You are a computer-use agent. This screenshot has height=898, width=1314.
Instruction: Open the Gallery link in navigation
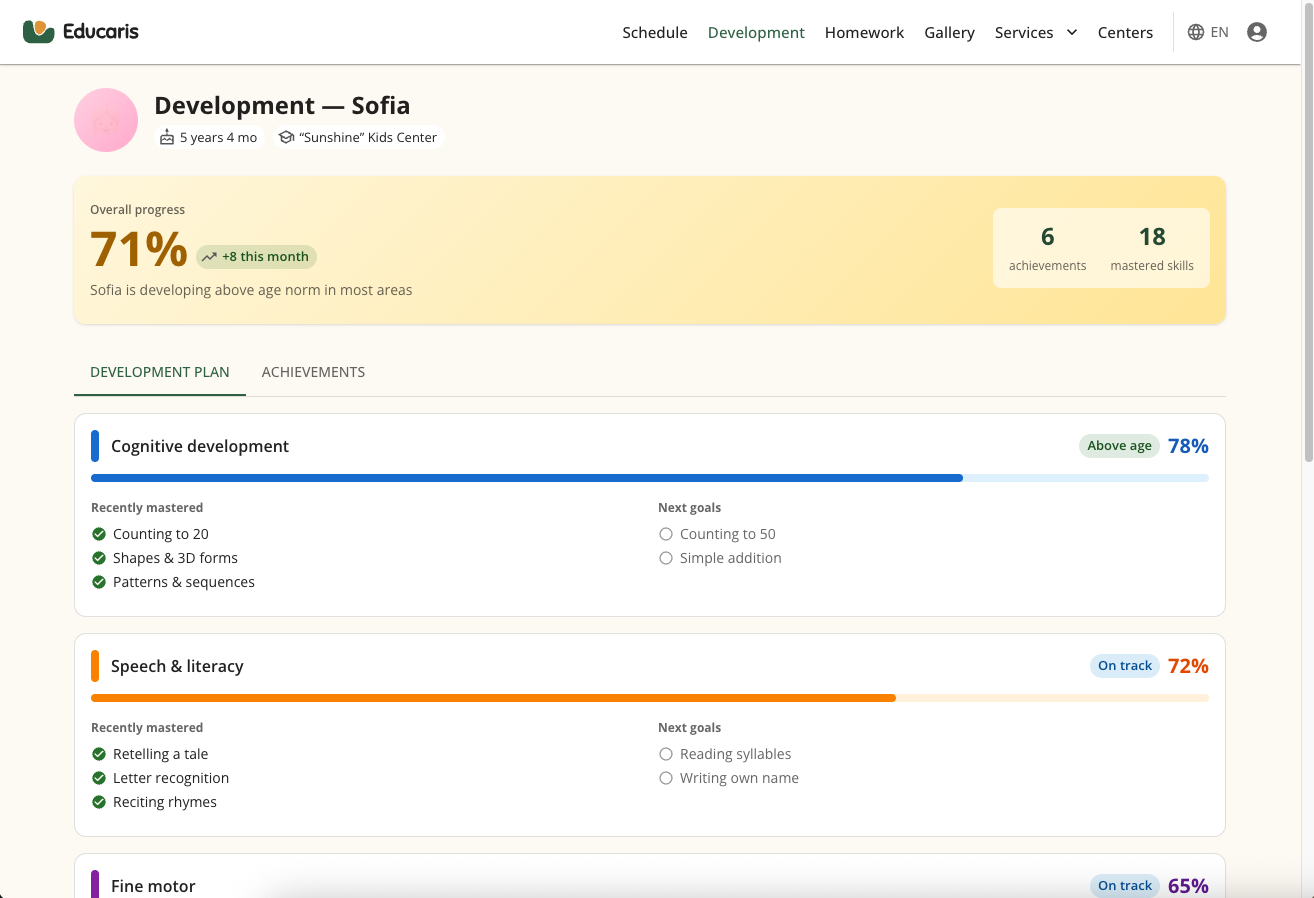pyautogui.click(x=949, y=32)
